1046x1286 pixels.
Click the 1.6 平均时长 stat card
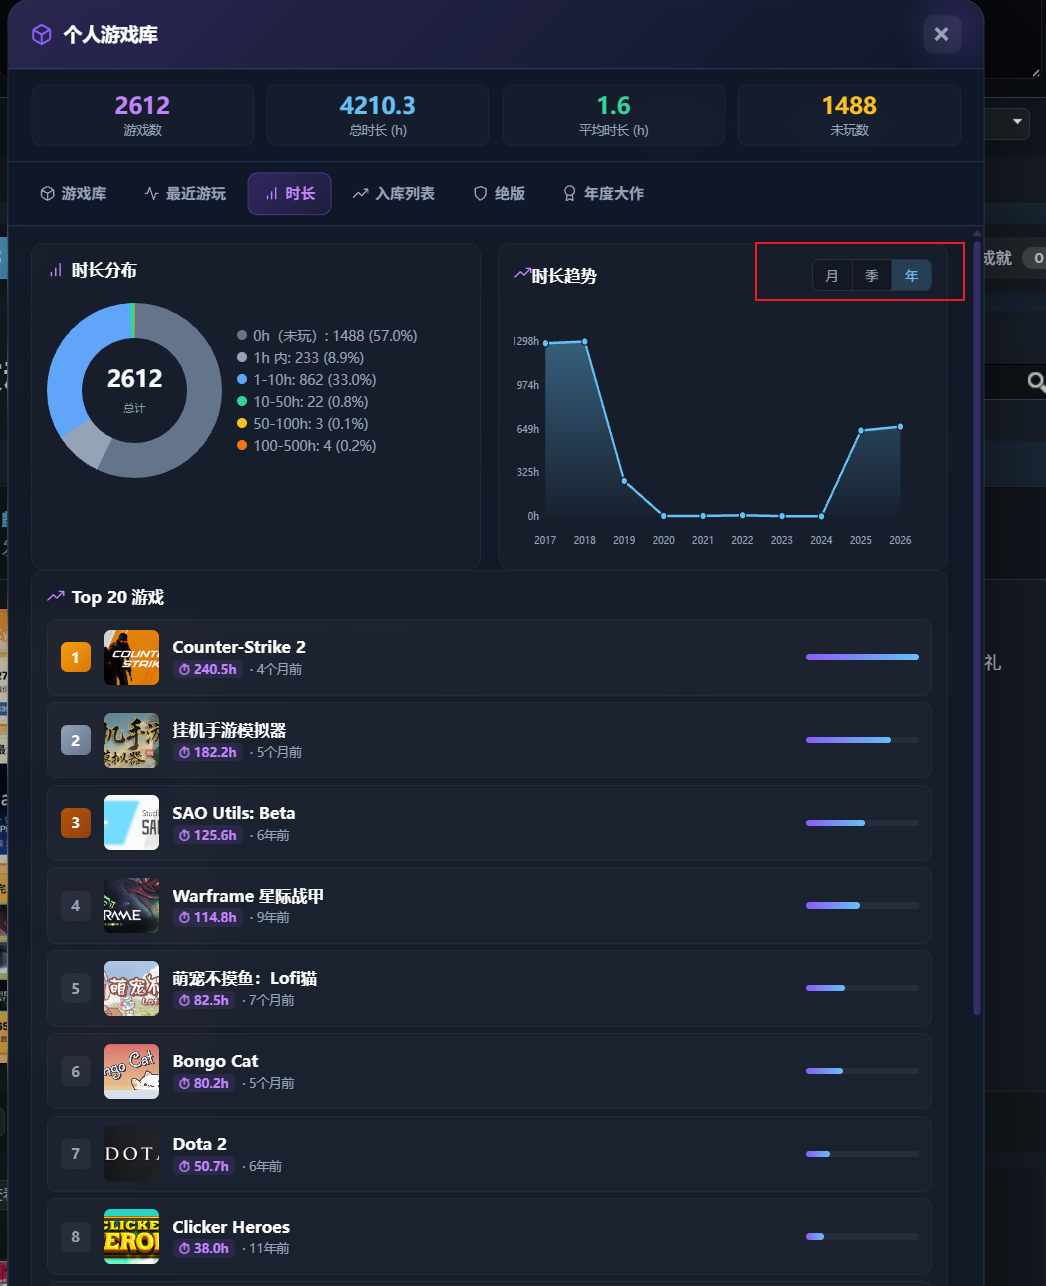tap(614, 115)
